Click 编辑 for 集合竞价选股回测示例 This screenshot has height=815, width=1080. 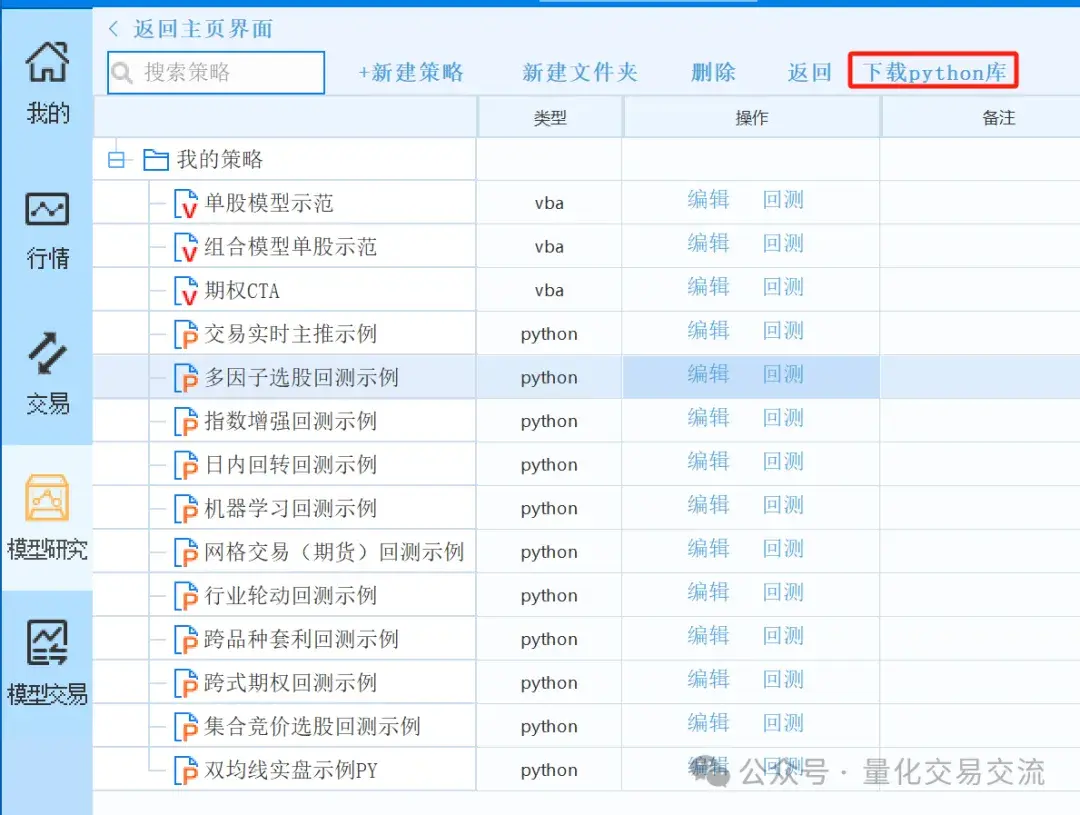point(709,723)
